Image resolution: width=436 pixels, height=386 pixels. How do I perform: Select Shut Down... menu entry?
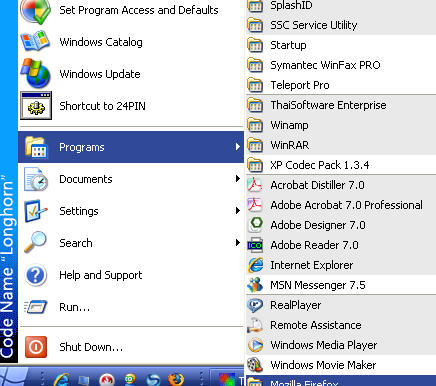coord(131,347)
